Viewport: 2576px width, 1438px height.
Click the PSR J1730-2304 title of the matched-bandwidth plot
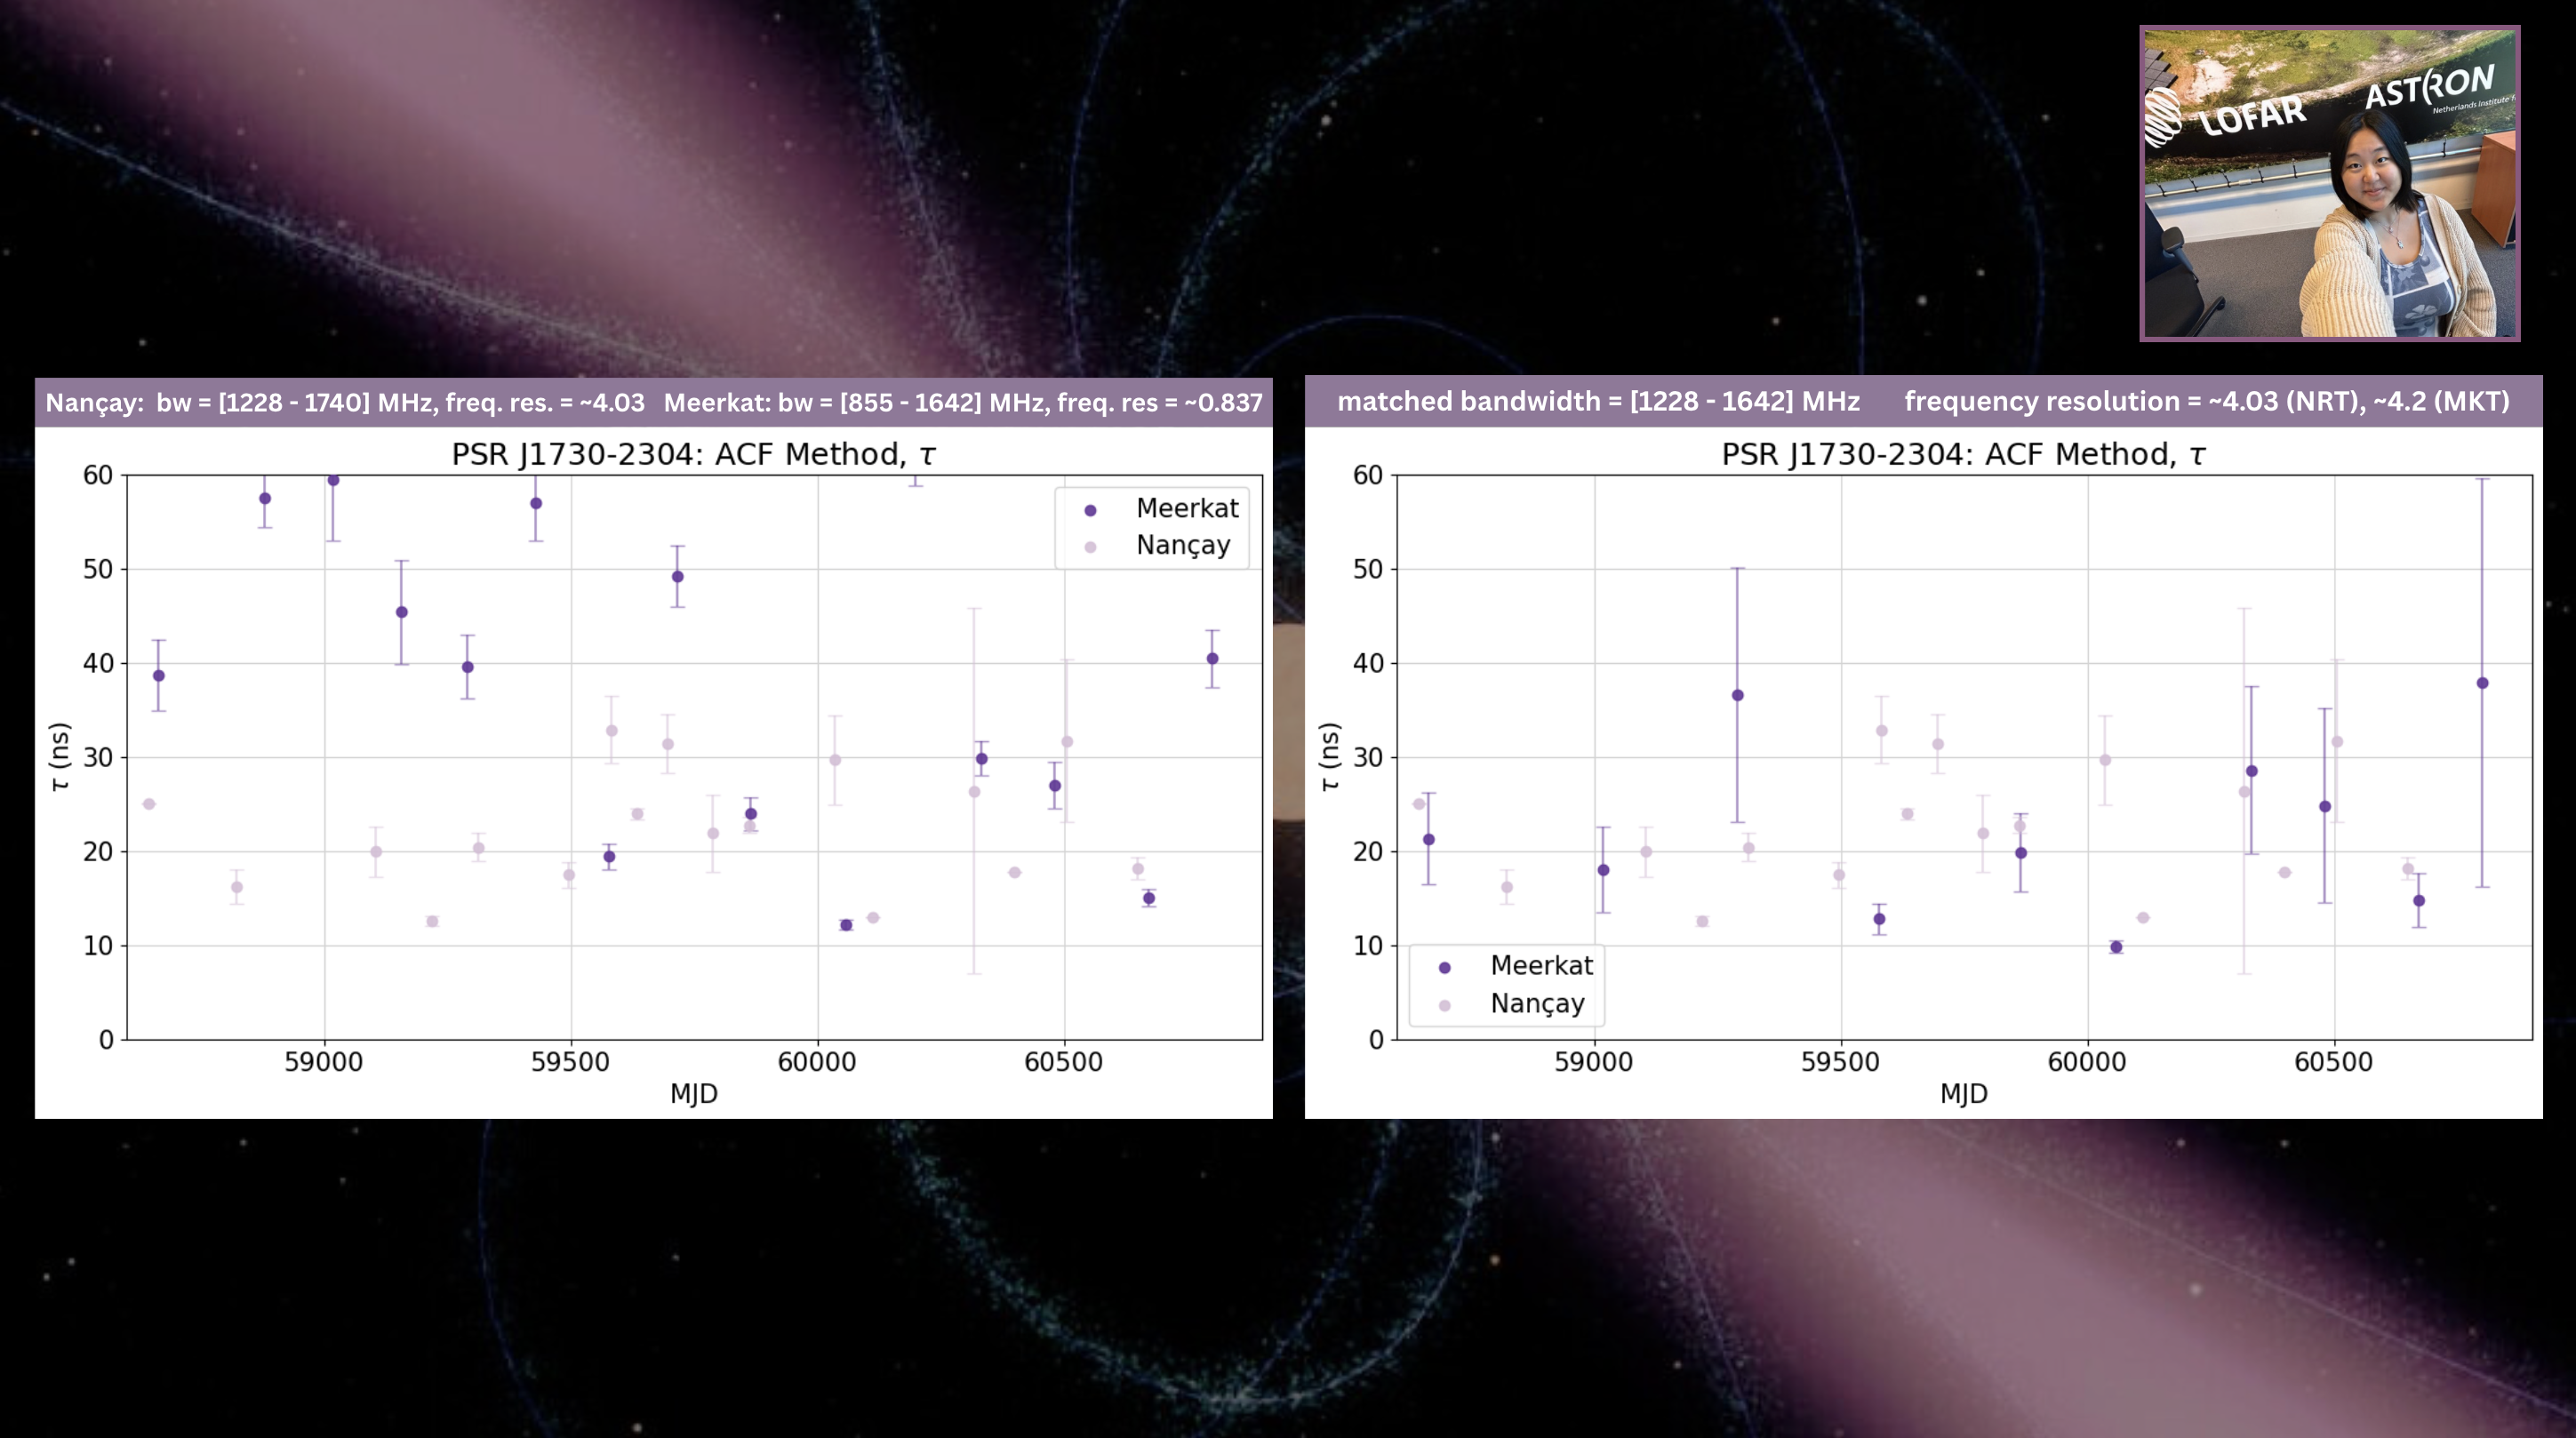(1963, 454)
